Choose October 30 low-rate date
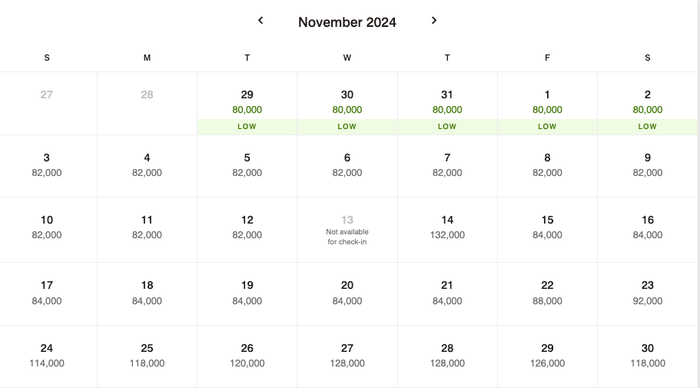 coord(347,103)
